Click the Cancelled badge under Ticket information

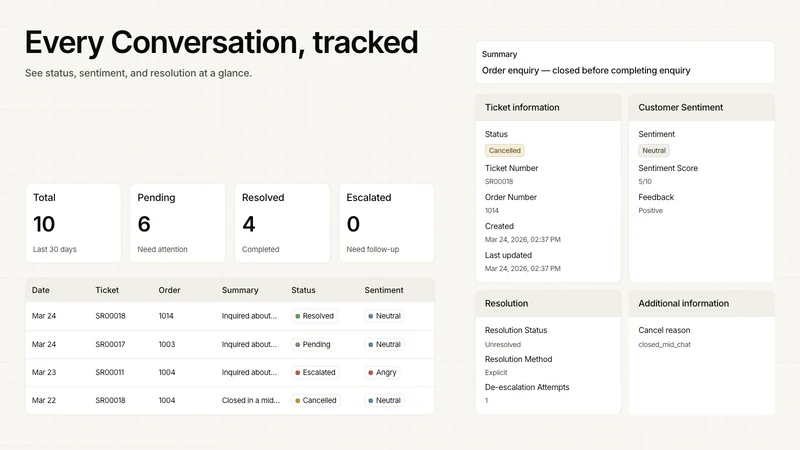[505, 151]
